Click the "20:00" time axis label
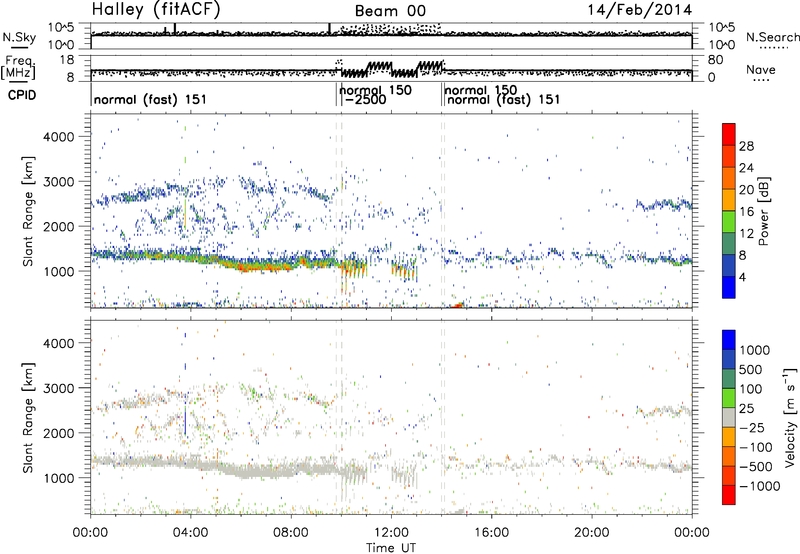The width and height of the screenshot is (800, 554). pyautogui.click(x=591, y=533)
